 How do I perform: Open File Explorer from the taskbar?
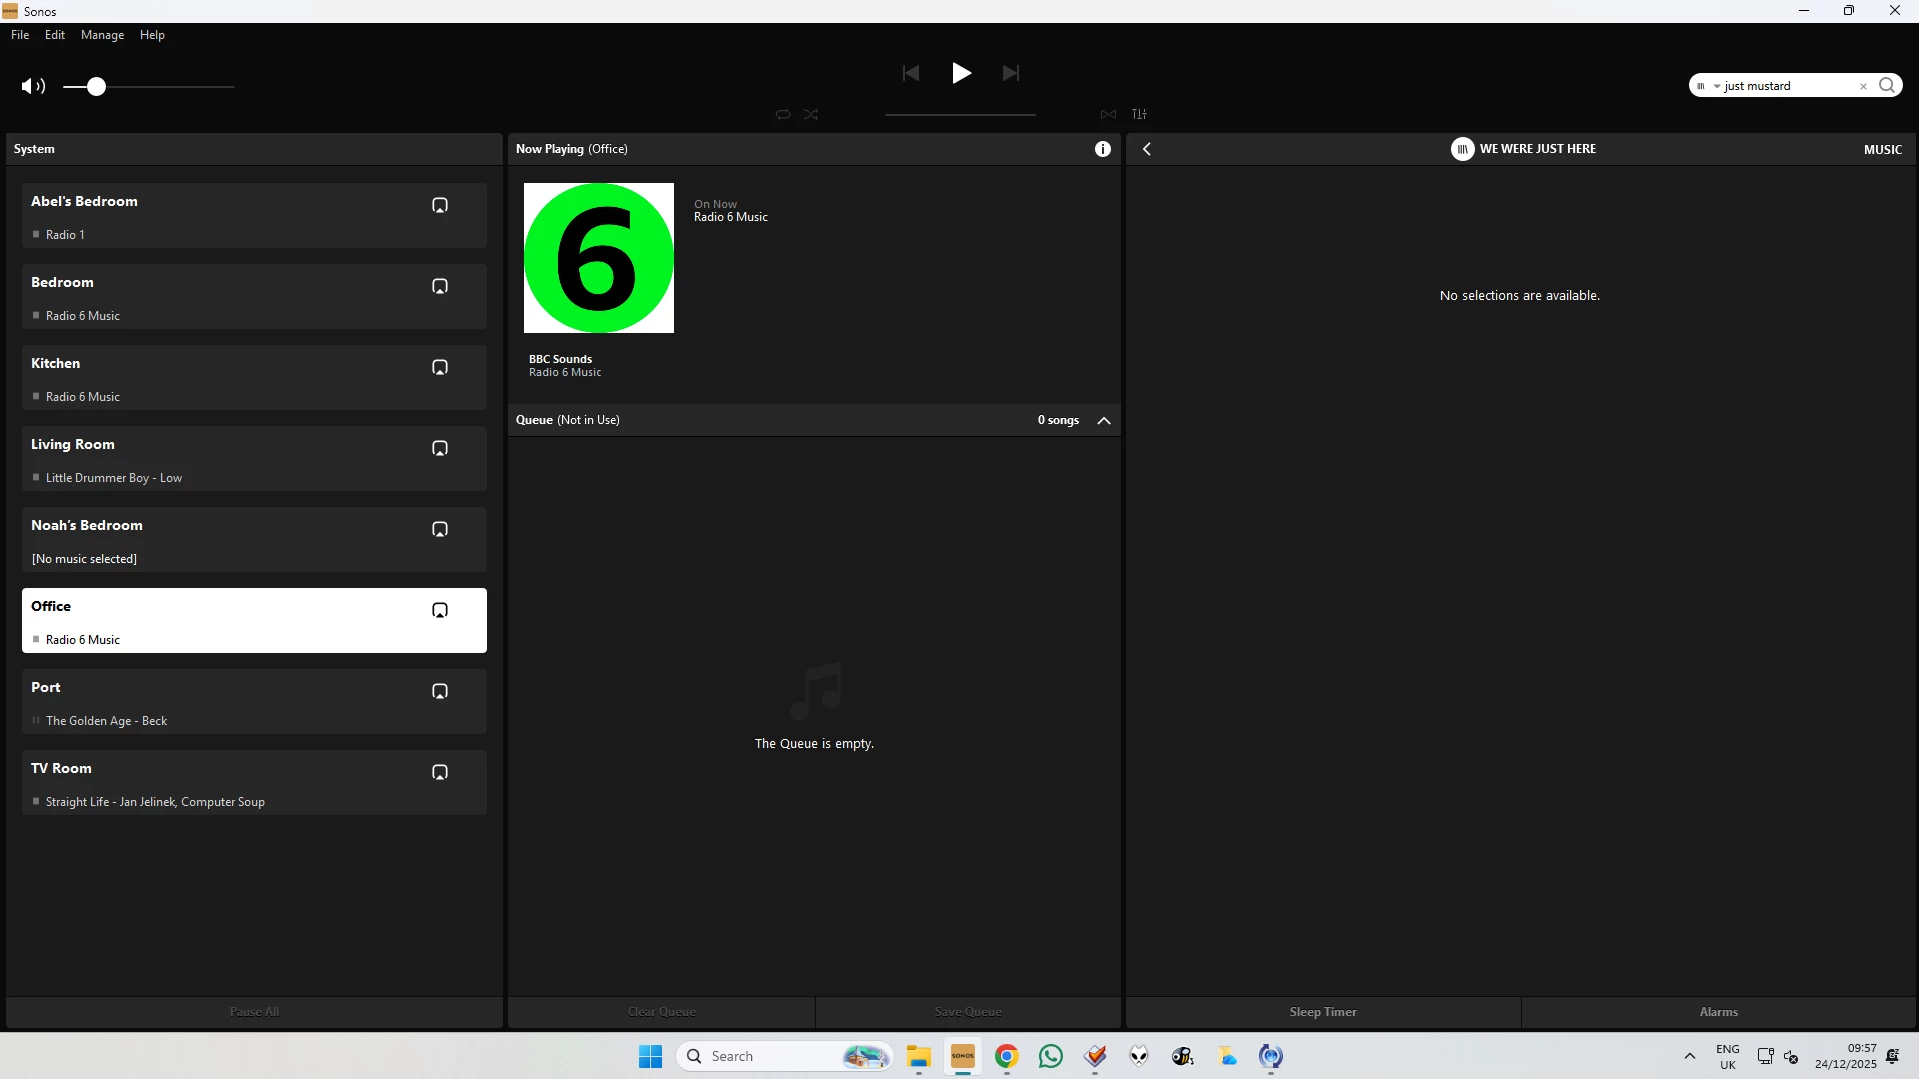point(918,1056)
